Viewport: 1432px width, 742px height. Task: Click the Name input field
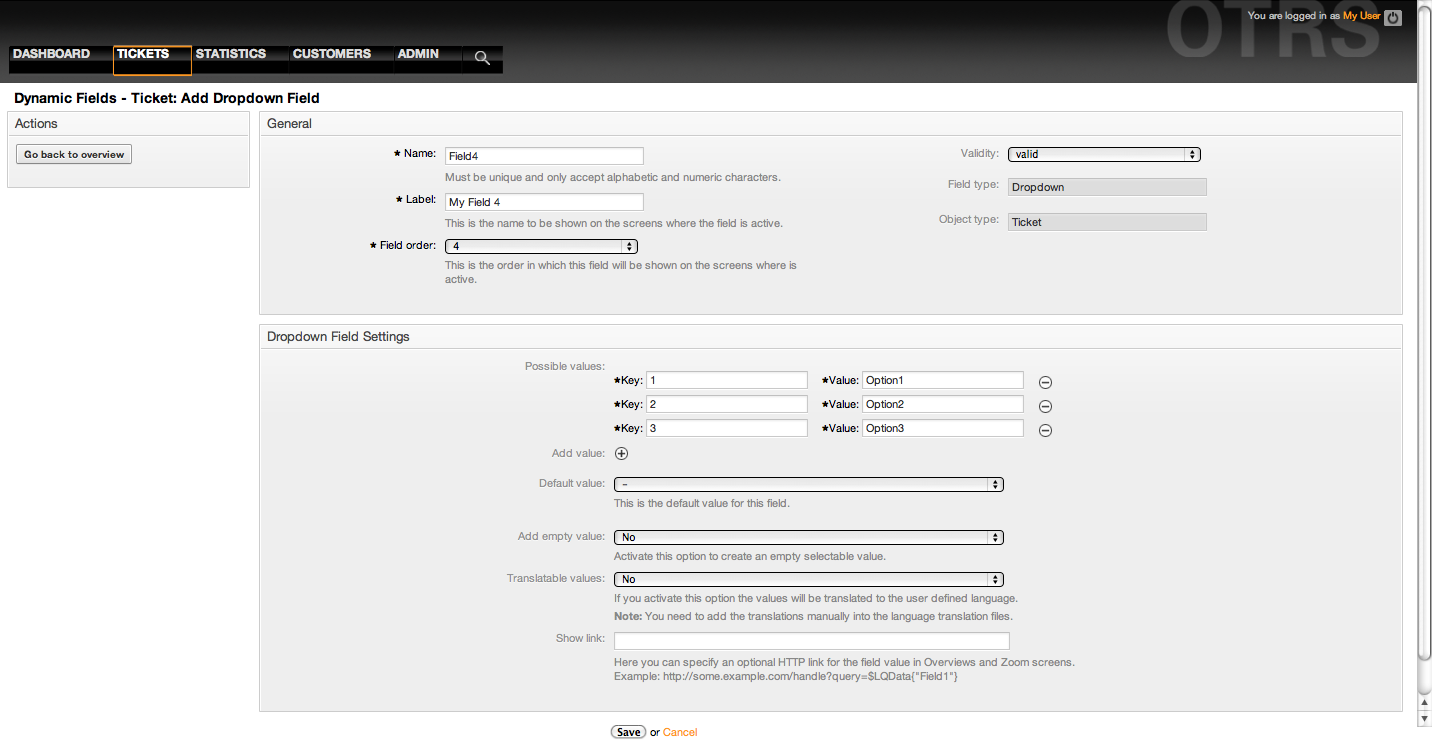pos(544,156)
